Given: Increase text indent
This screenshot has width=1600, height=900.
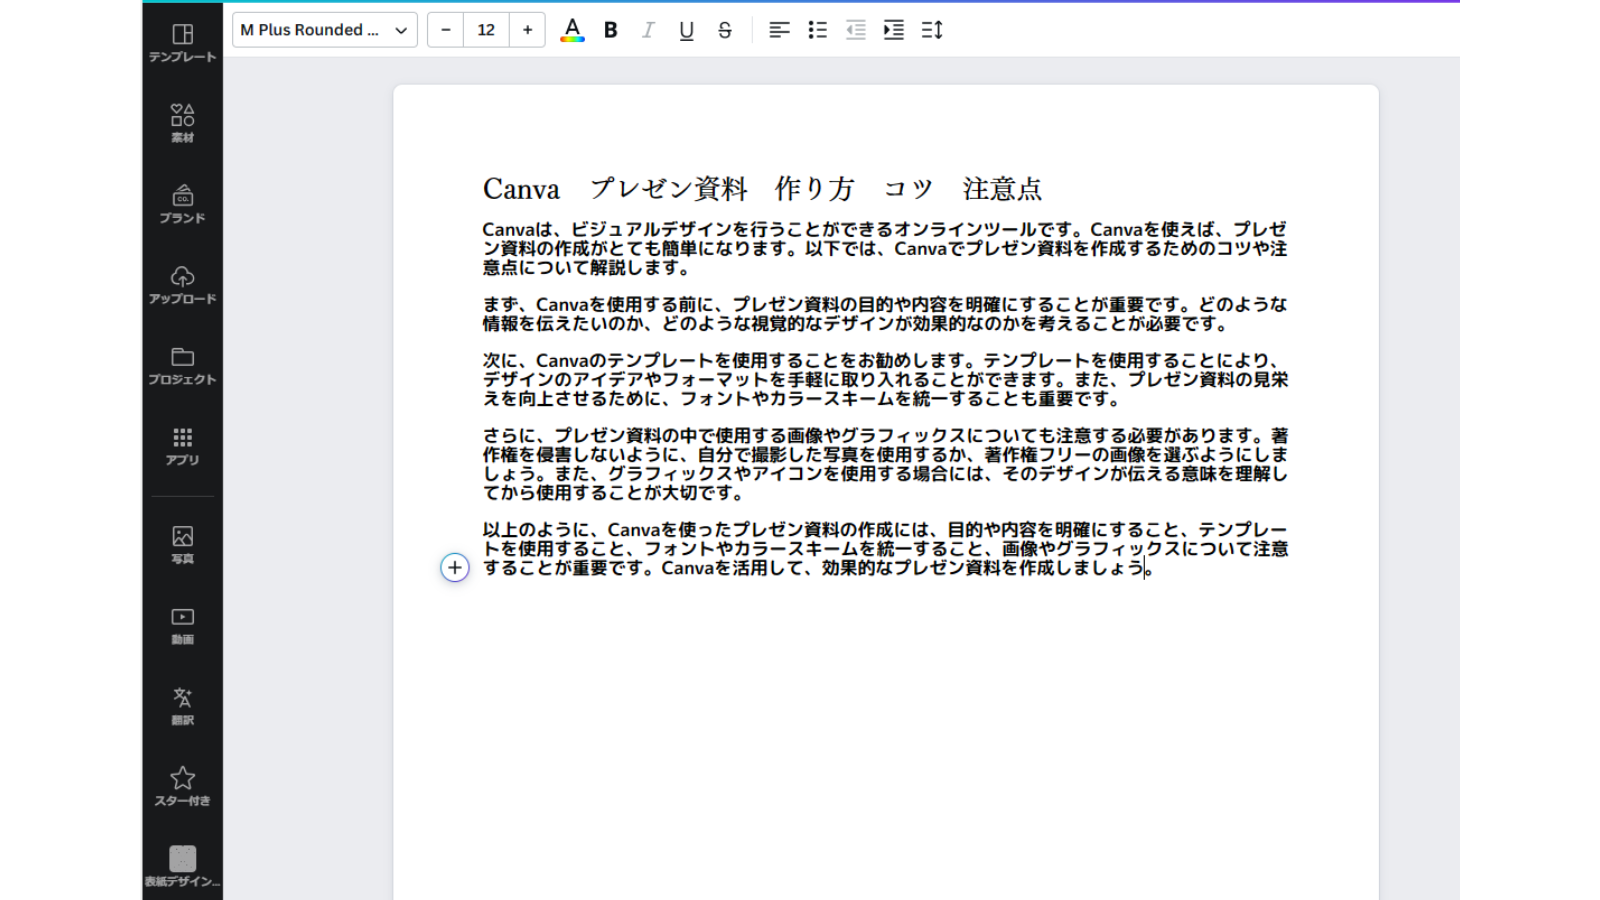Looking at the screenshot, I should click(894, 30).
